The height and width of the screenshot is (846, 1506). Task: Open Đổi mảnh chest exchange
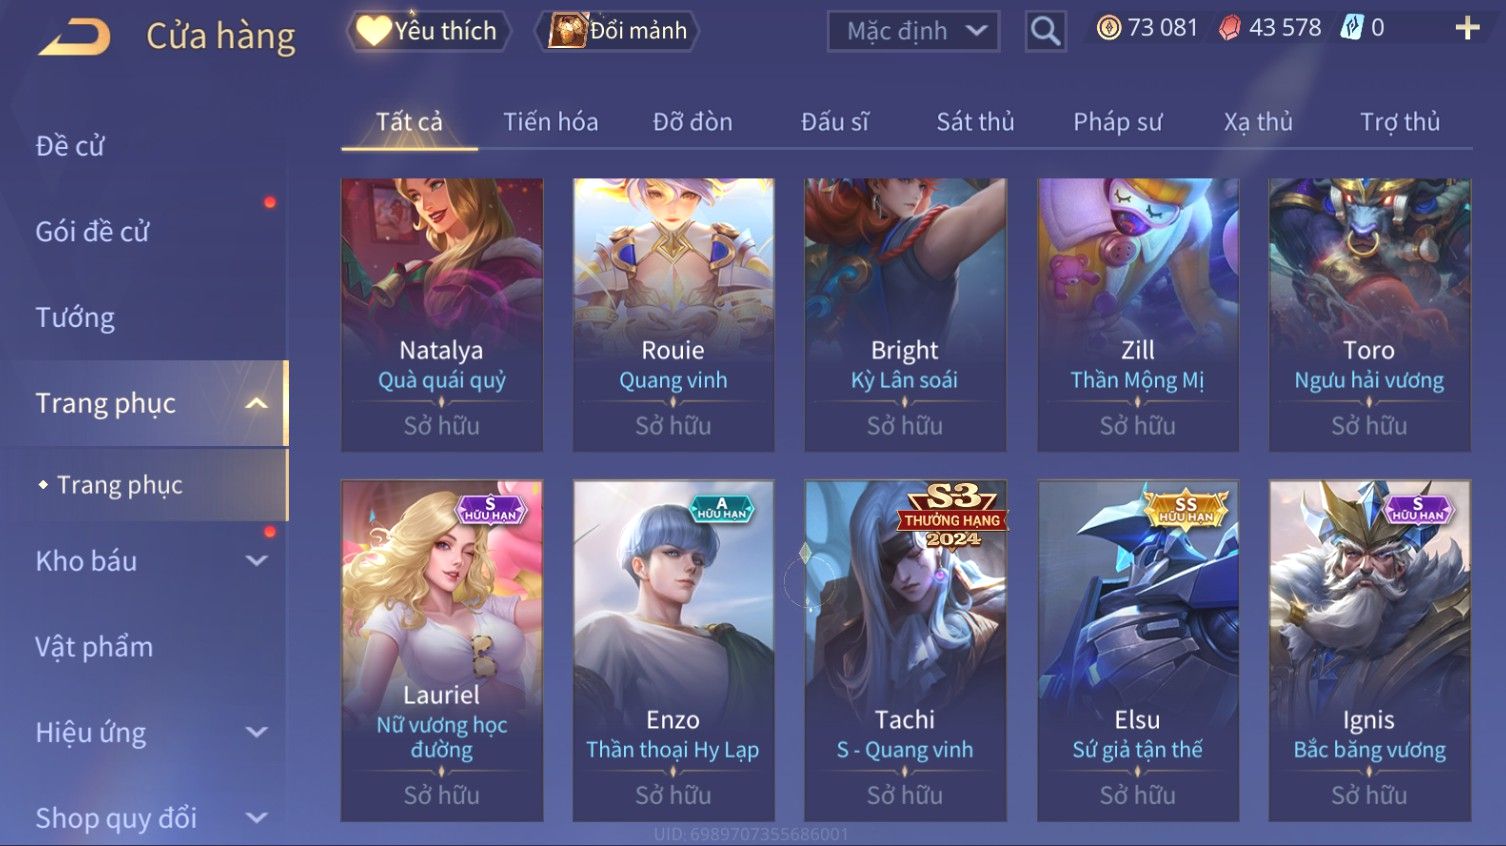pos(617,31)
